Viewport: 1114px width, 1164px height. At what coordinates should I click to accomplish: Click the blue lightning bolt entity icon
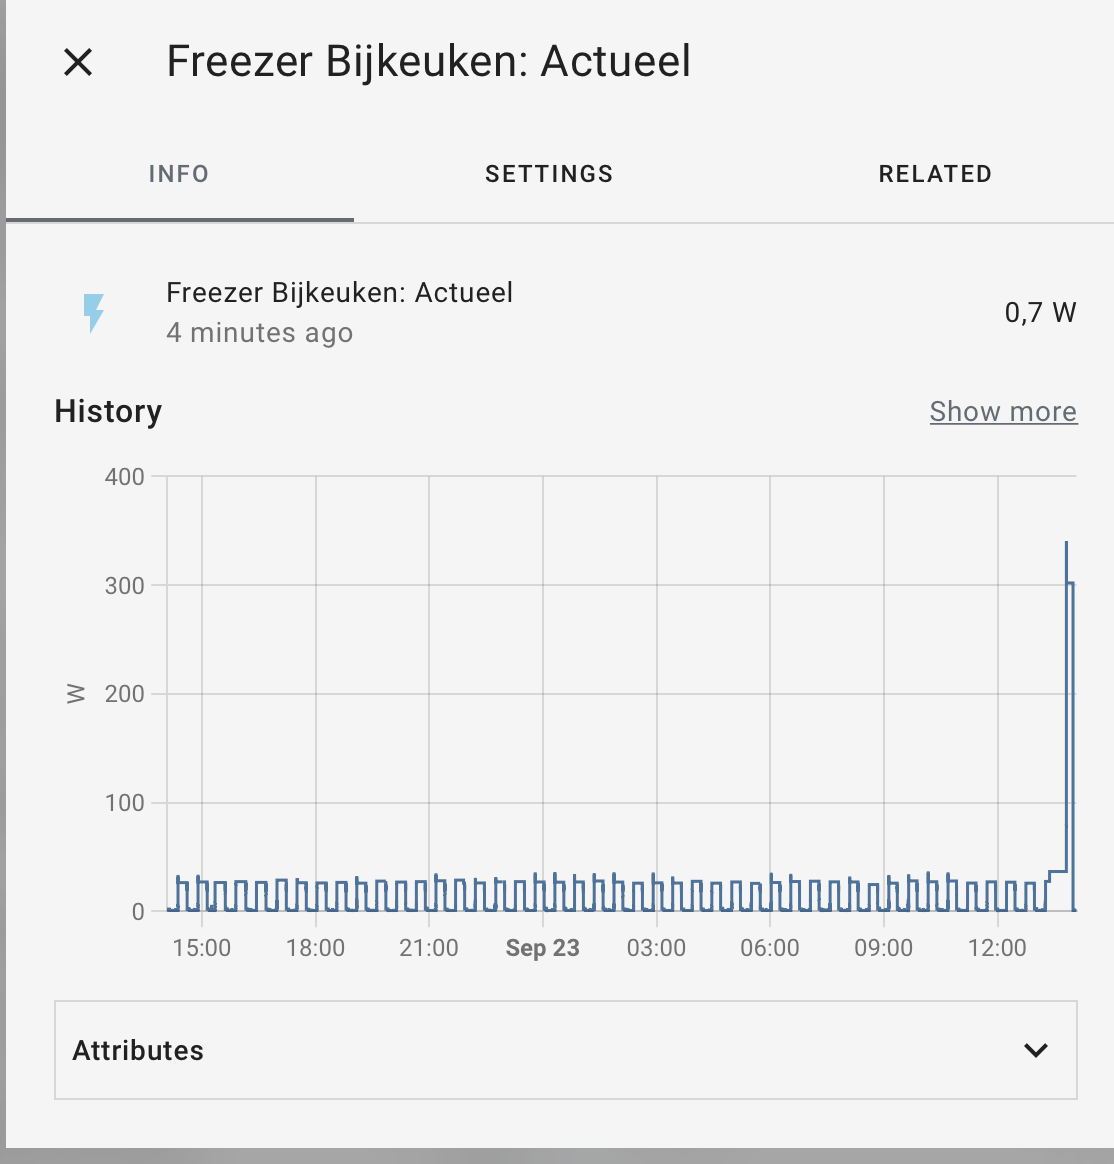coord(95,312)
